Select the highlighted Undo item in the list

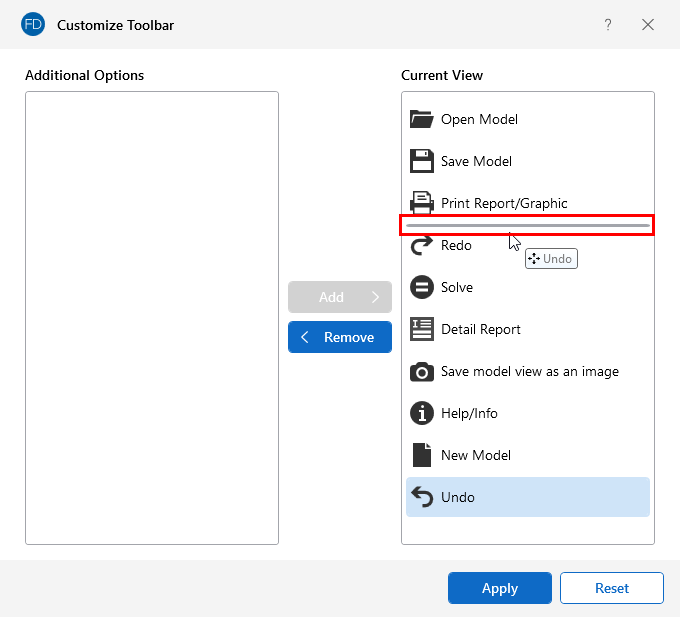tap(527, 497)
